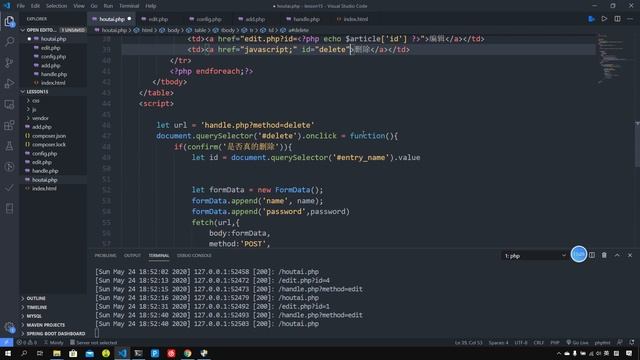640x360 pixels.
Task: Open errors and warnings count in status bar
Action: coord(27,342)
